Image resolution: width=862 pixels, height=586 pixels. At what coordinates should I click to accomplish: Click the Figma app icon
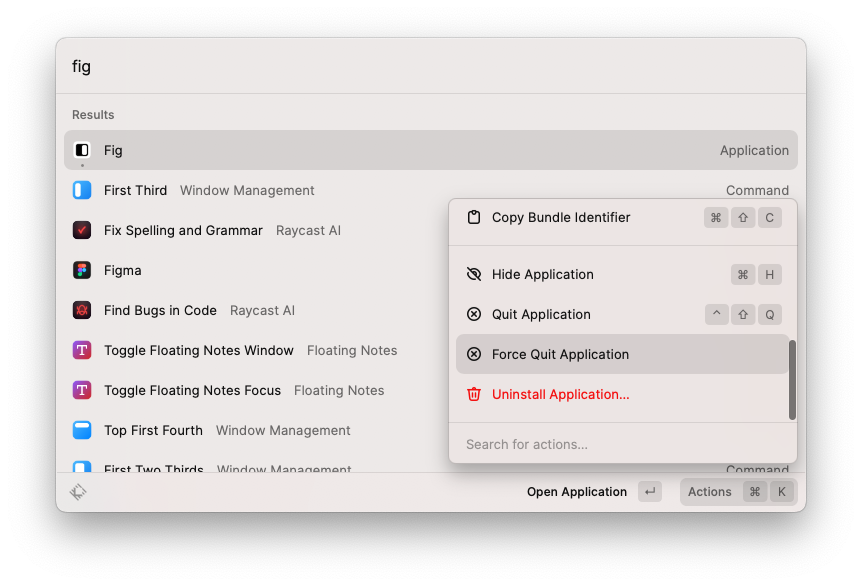82,270
